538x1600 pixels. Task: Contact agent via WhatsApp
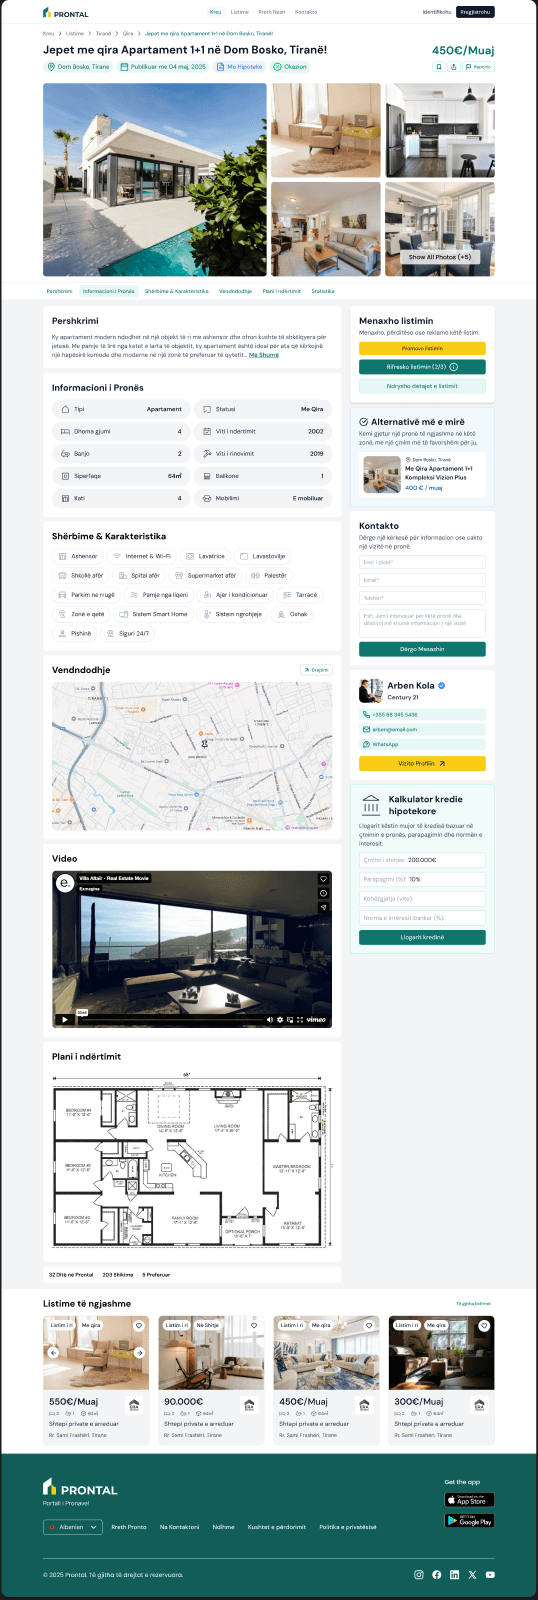click(422, 744)
